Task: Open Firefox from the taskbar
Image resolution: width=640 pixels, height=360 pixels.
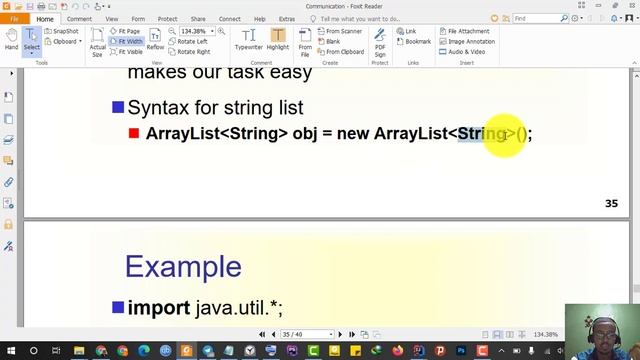Action: 398,351
